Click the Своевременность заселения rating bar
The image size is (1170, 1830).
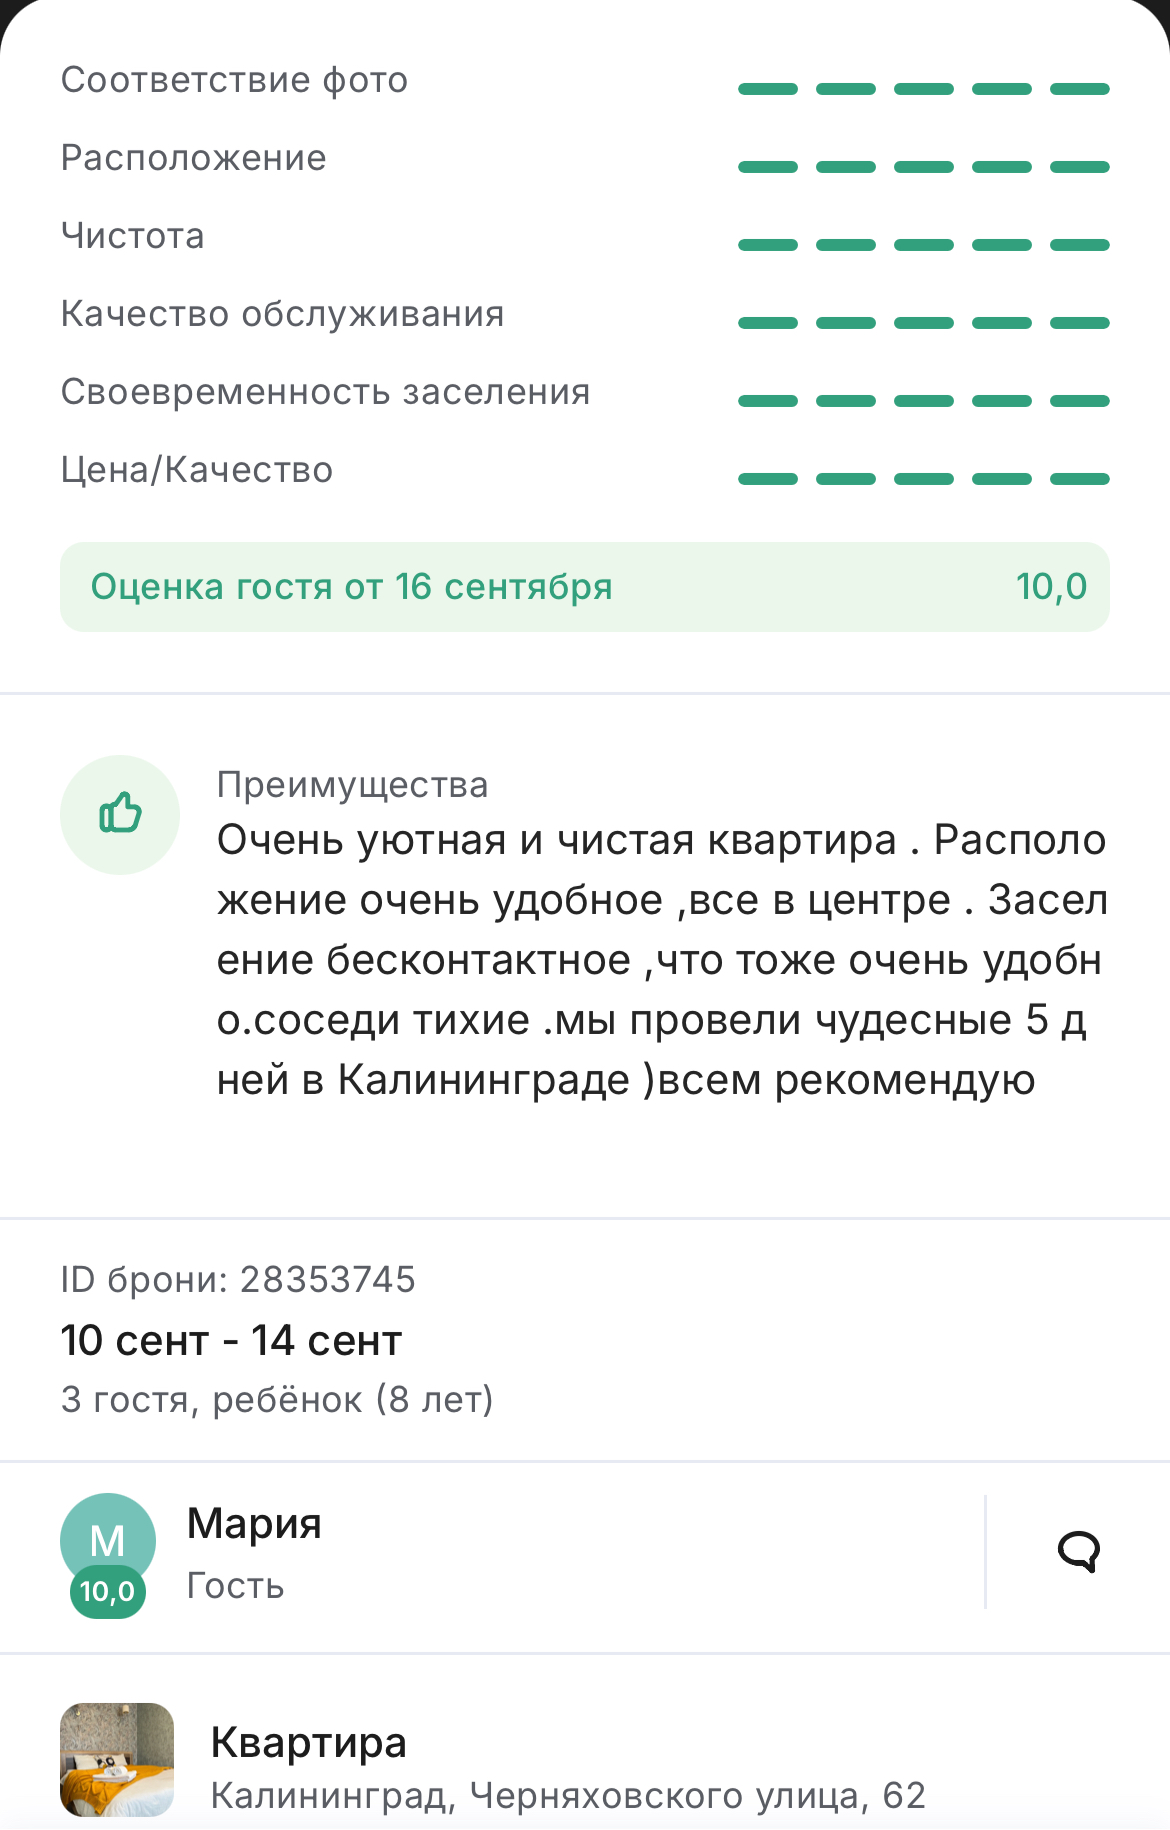click(x=924, y=401)
